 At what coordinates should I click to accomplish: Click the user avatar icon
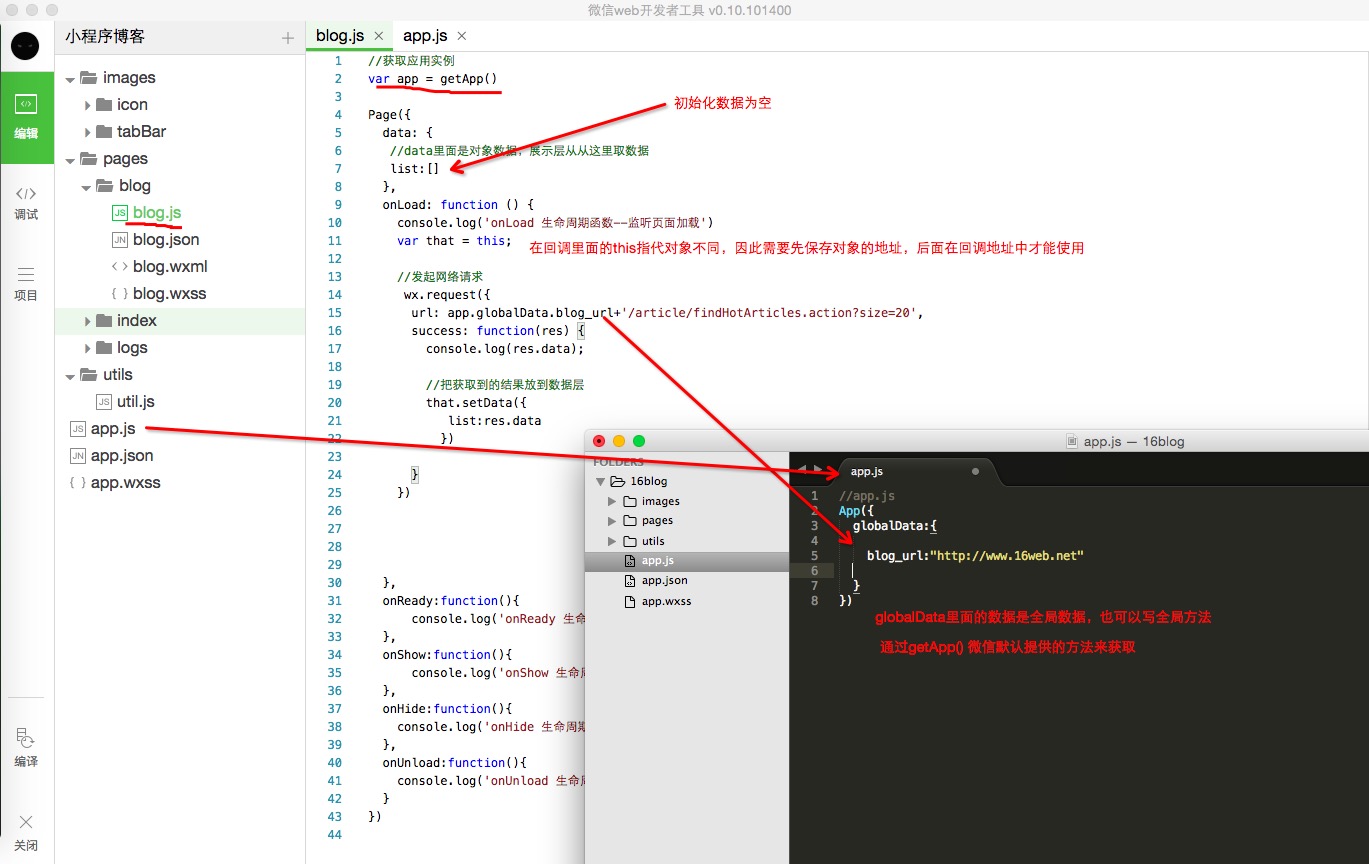point(25,45)
